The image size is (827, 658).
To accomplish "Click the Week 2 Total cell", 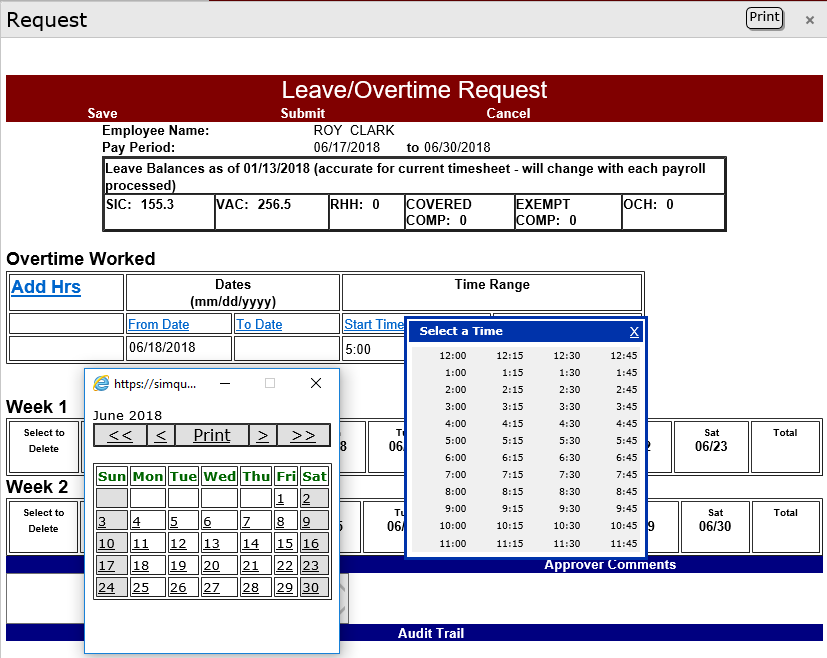I will (x=785, y=527).
